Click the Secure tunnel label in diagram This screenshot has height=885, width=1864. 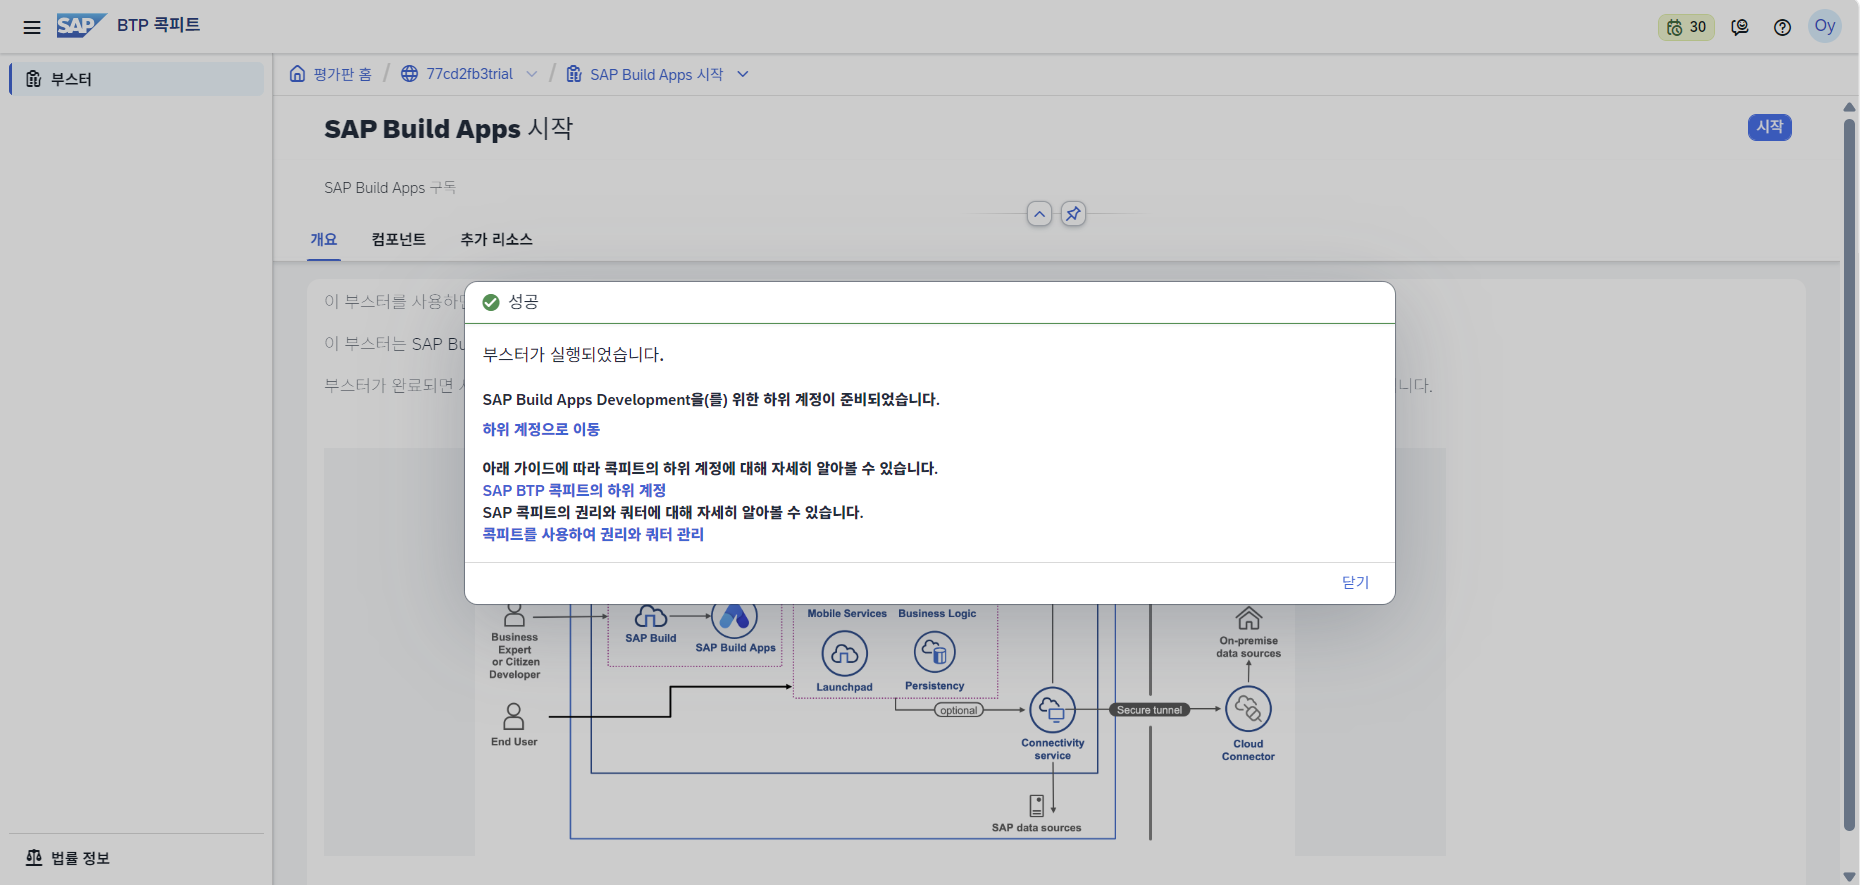[x=1149, y=710]
